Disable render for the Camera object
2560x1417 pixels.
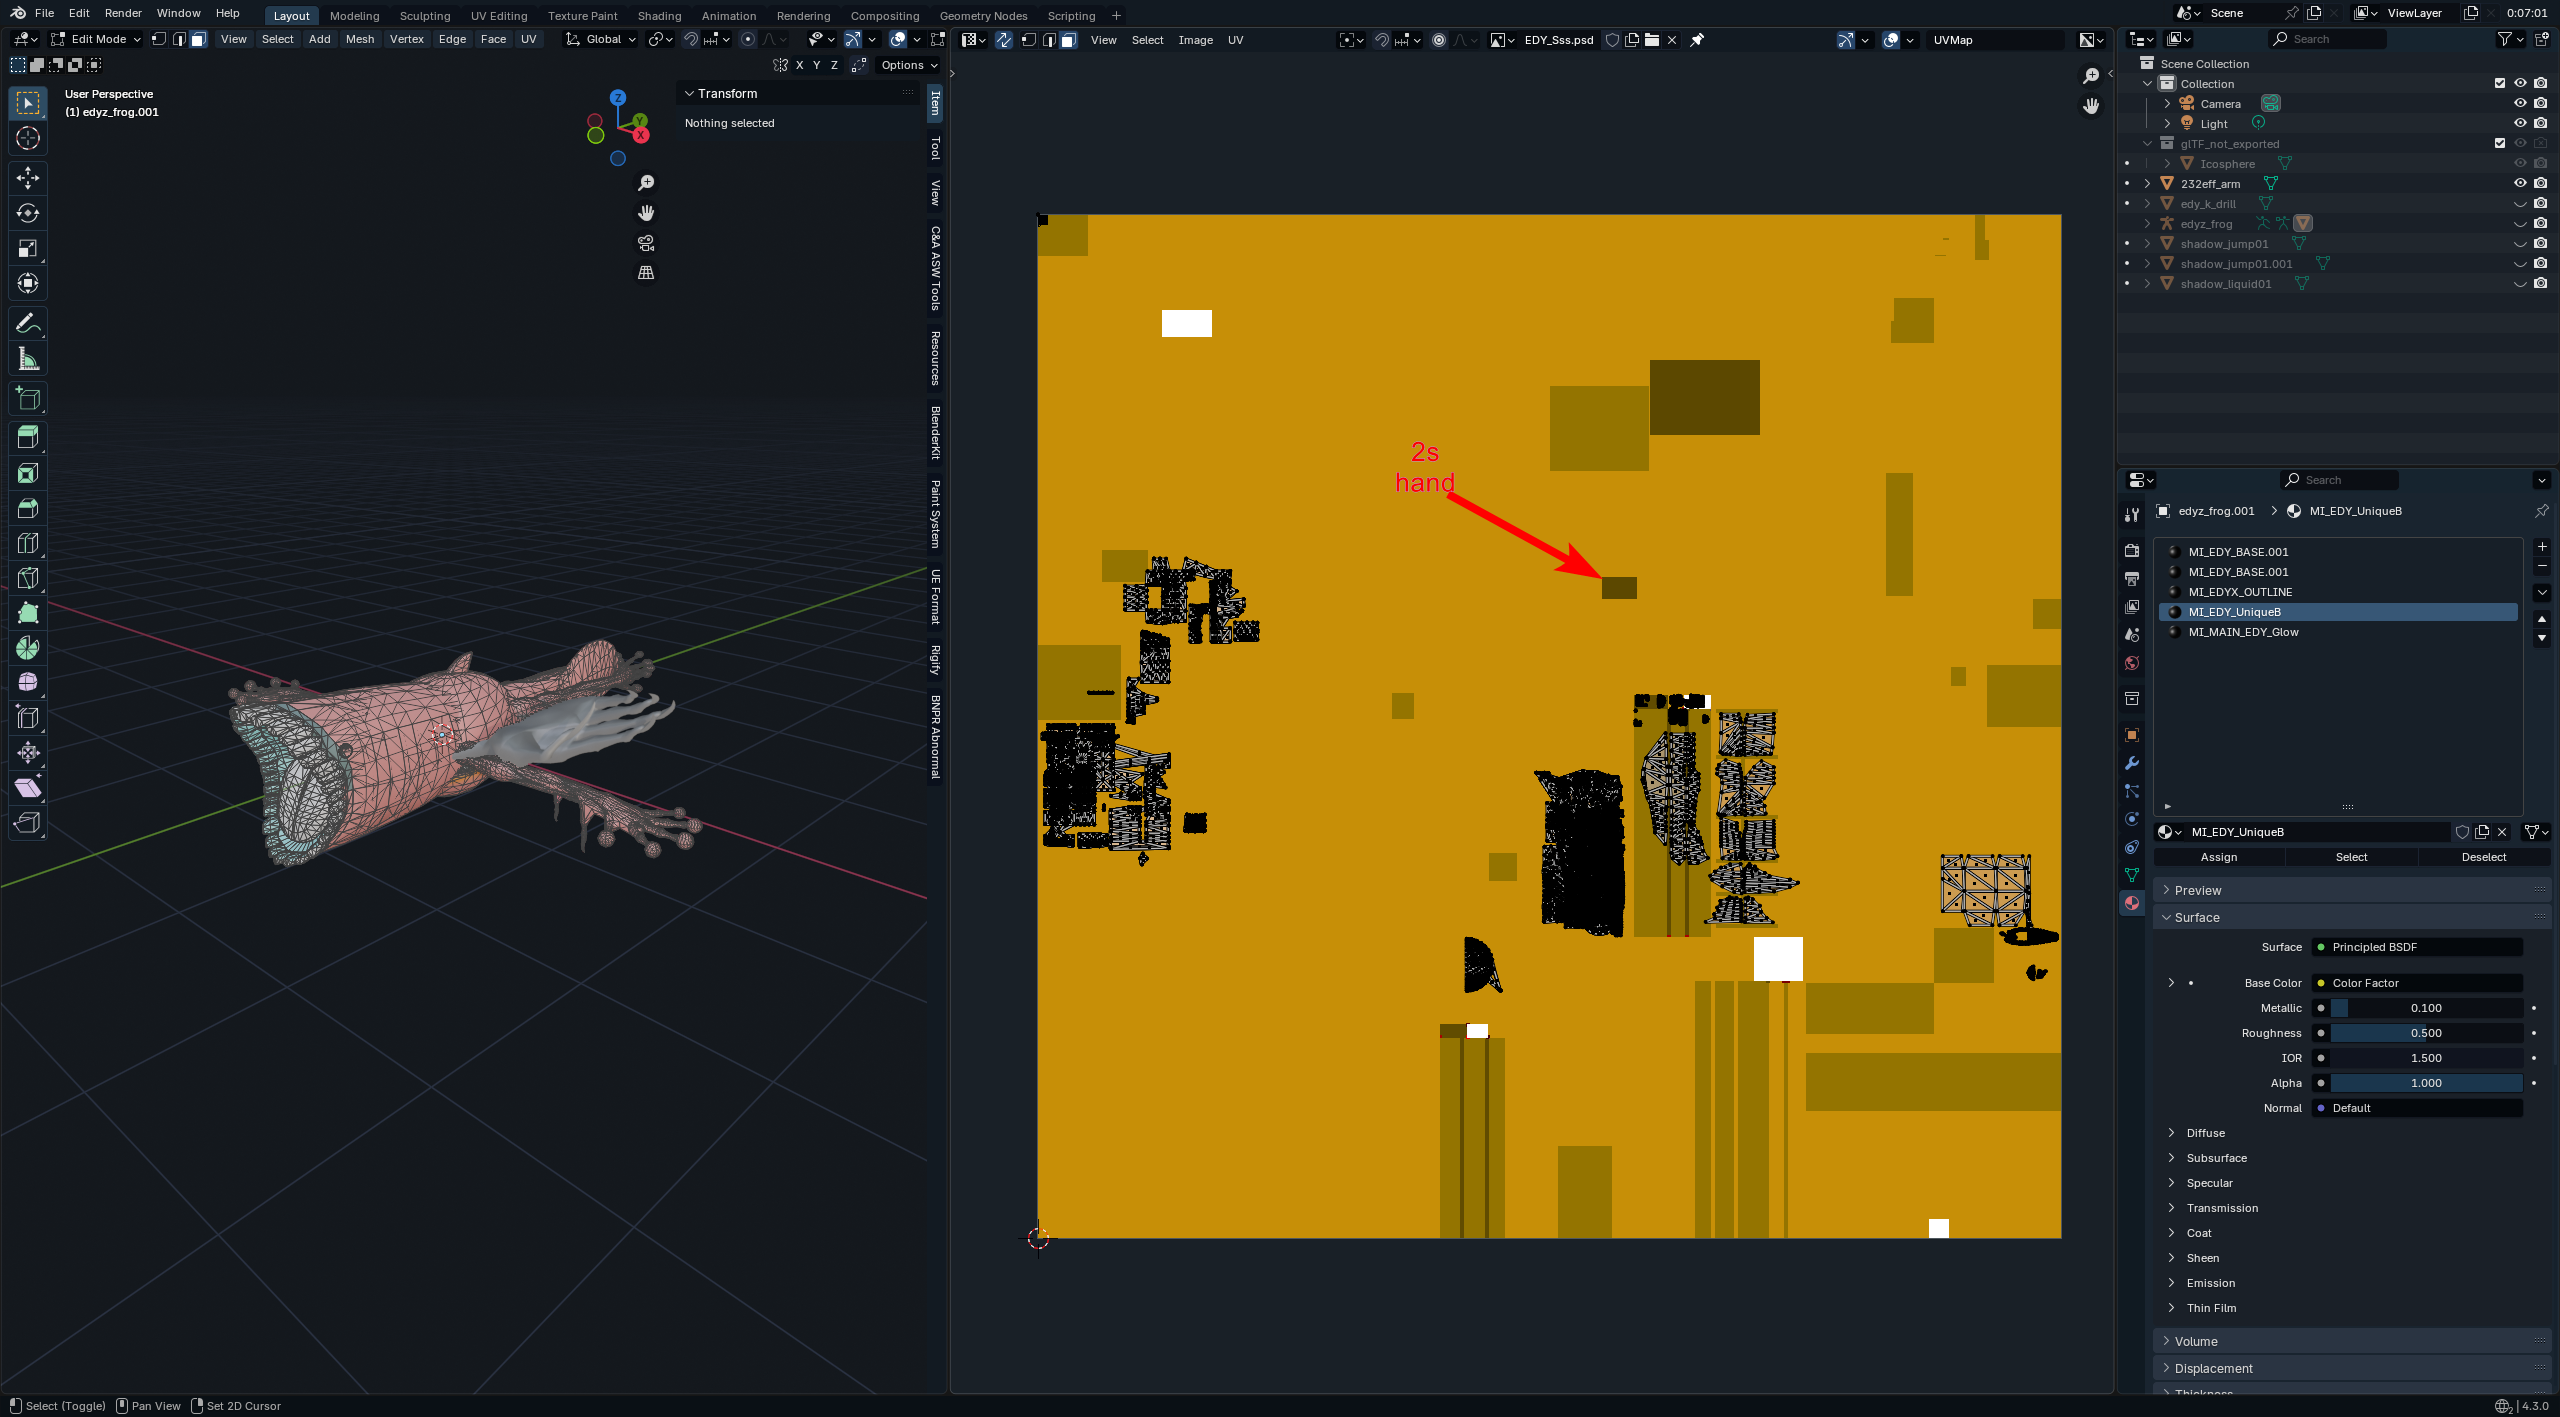(x=2540, y=104)
